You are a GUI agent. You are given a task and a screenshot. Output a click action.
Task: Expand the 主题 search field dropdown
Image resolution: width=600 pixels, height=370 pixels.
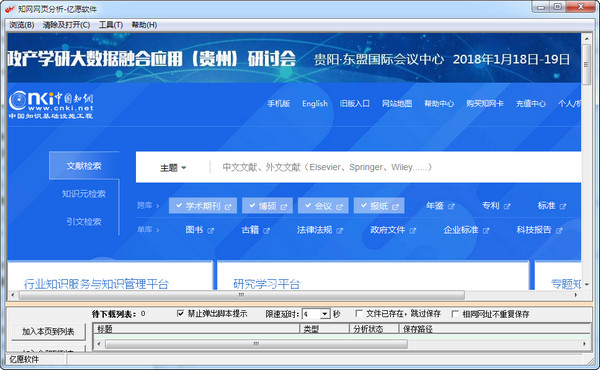pos(173,168)
